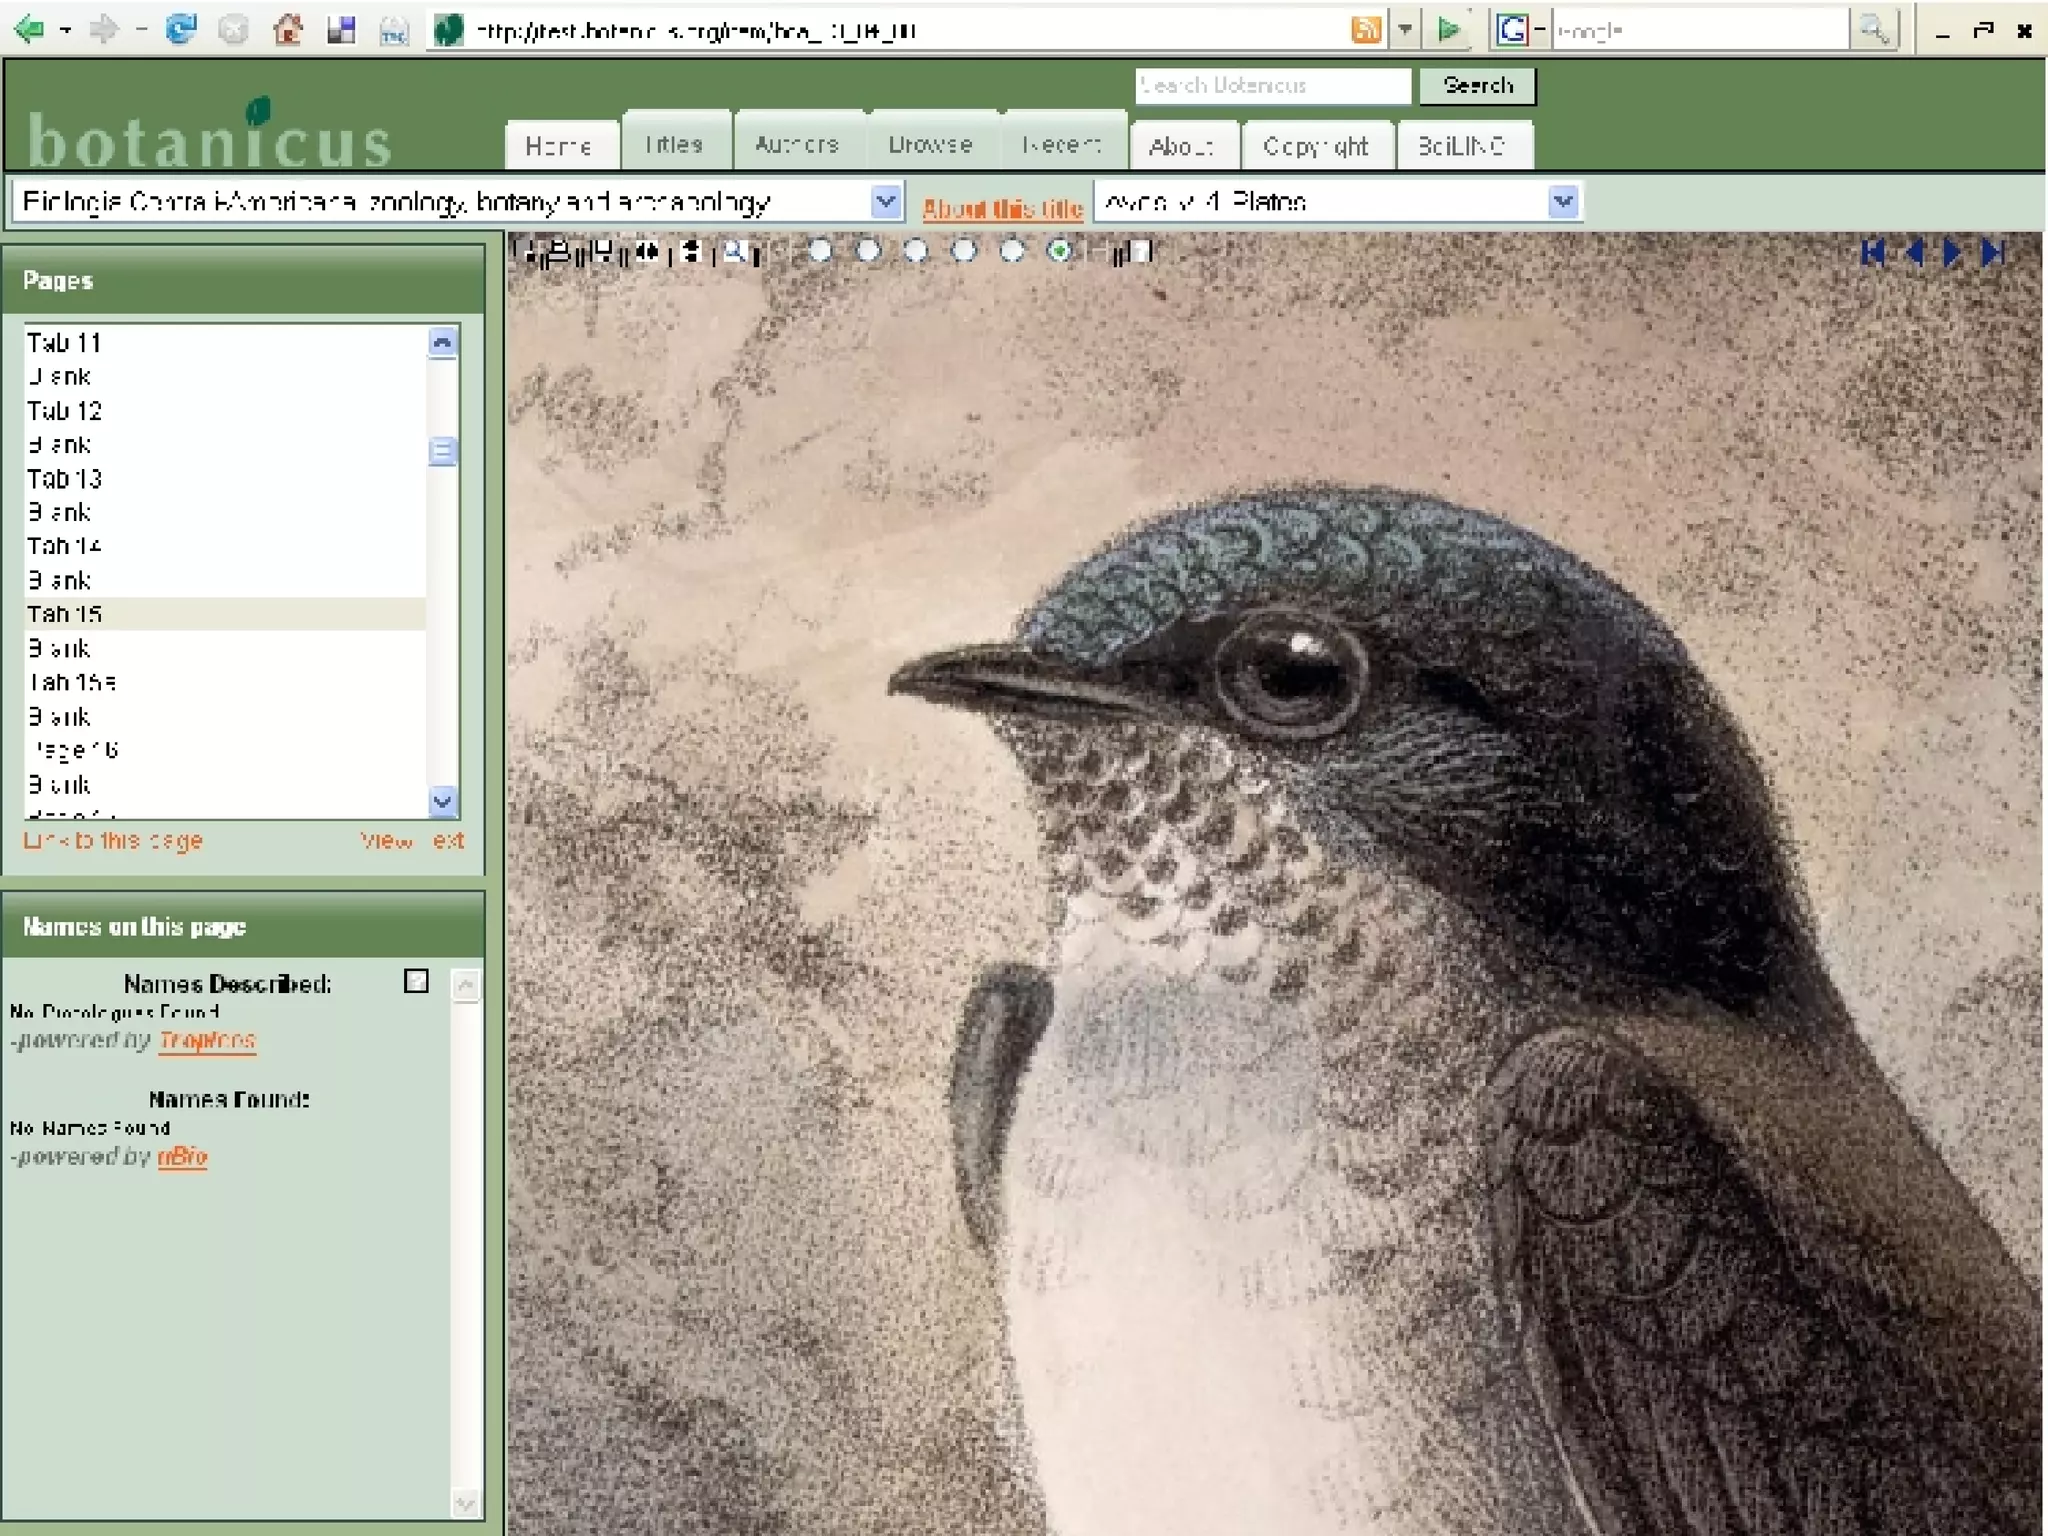This screenshot has width=2048, height=1536.
Task: Select the first zoom level radio button
Action: (x=820, y=251)
